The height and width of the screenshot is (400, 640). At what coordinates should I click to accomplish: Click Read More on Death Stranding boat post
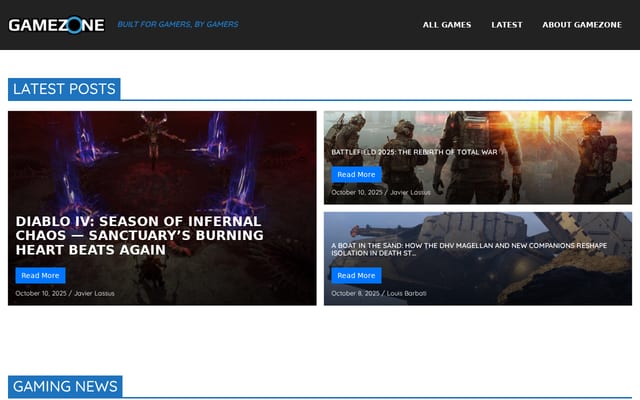click(356, 276)
